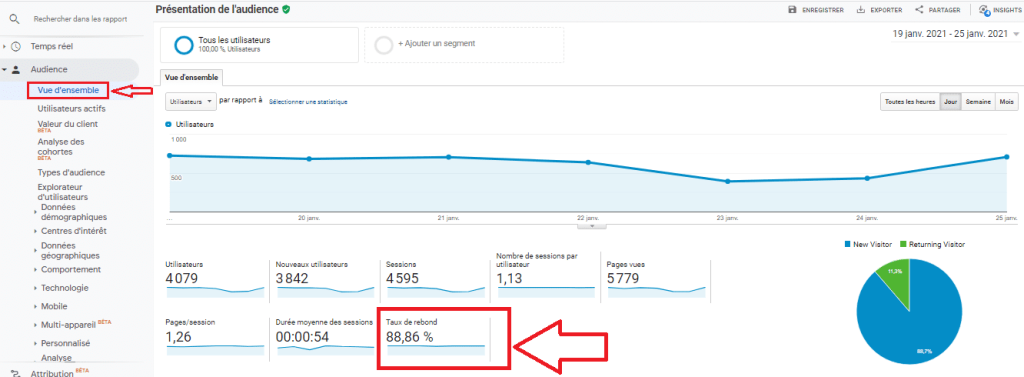This screenshot has height=377, width=1024.
Task: Open Vue d'ensemble in sidebar
Action: [x=68, y=90]
